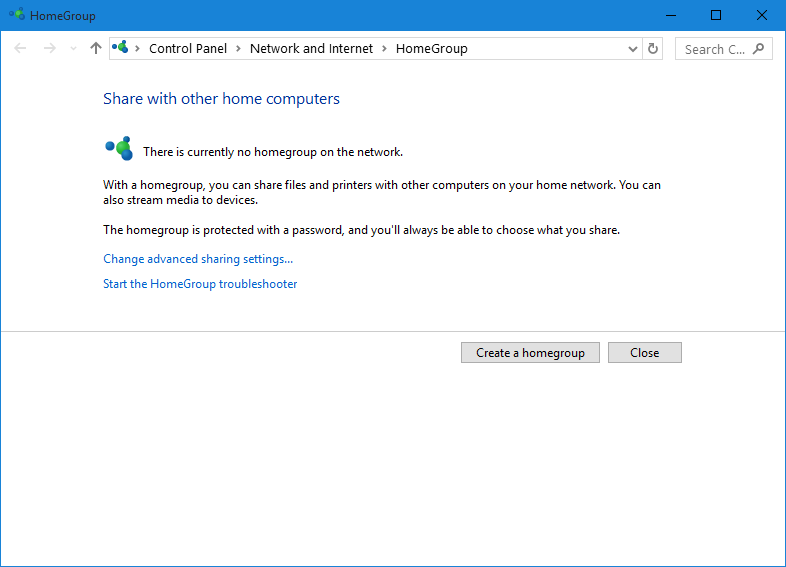Click 'Share with other home computers' heading
The width and height of the screenshot is (786, 567).
221,99
